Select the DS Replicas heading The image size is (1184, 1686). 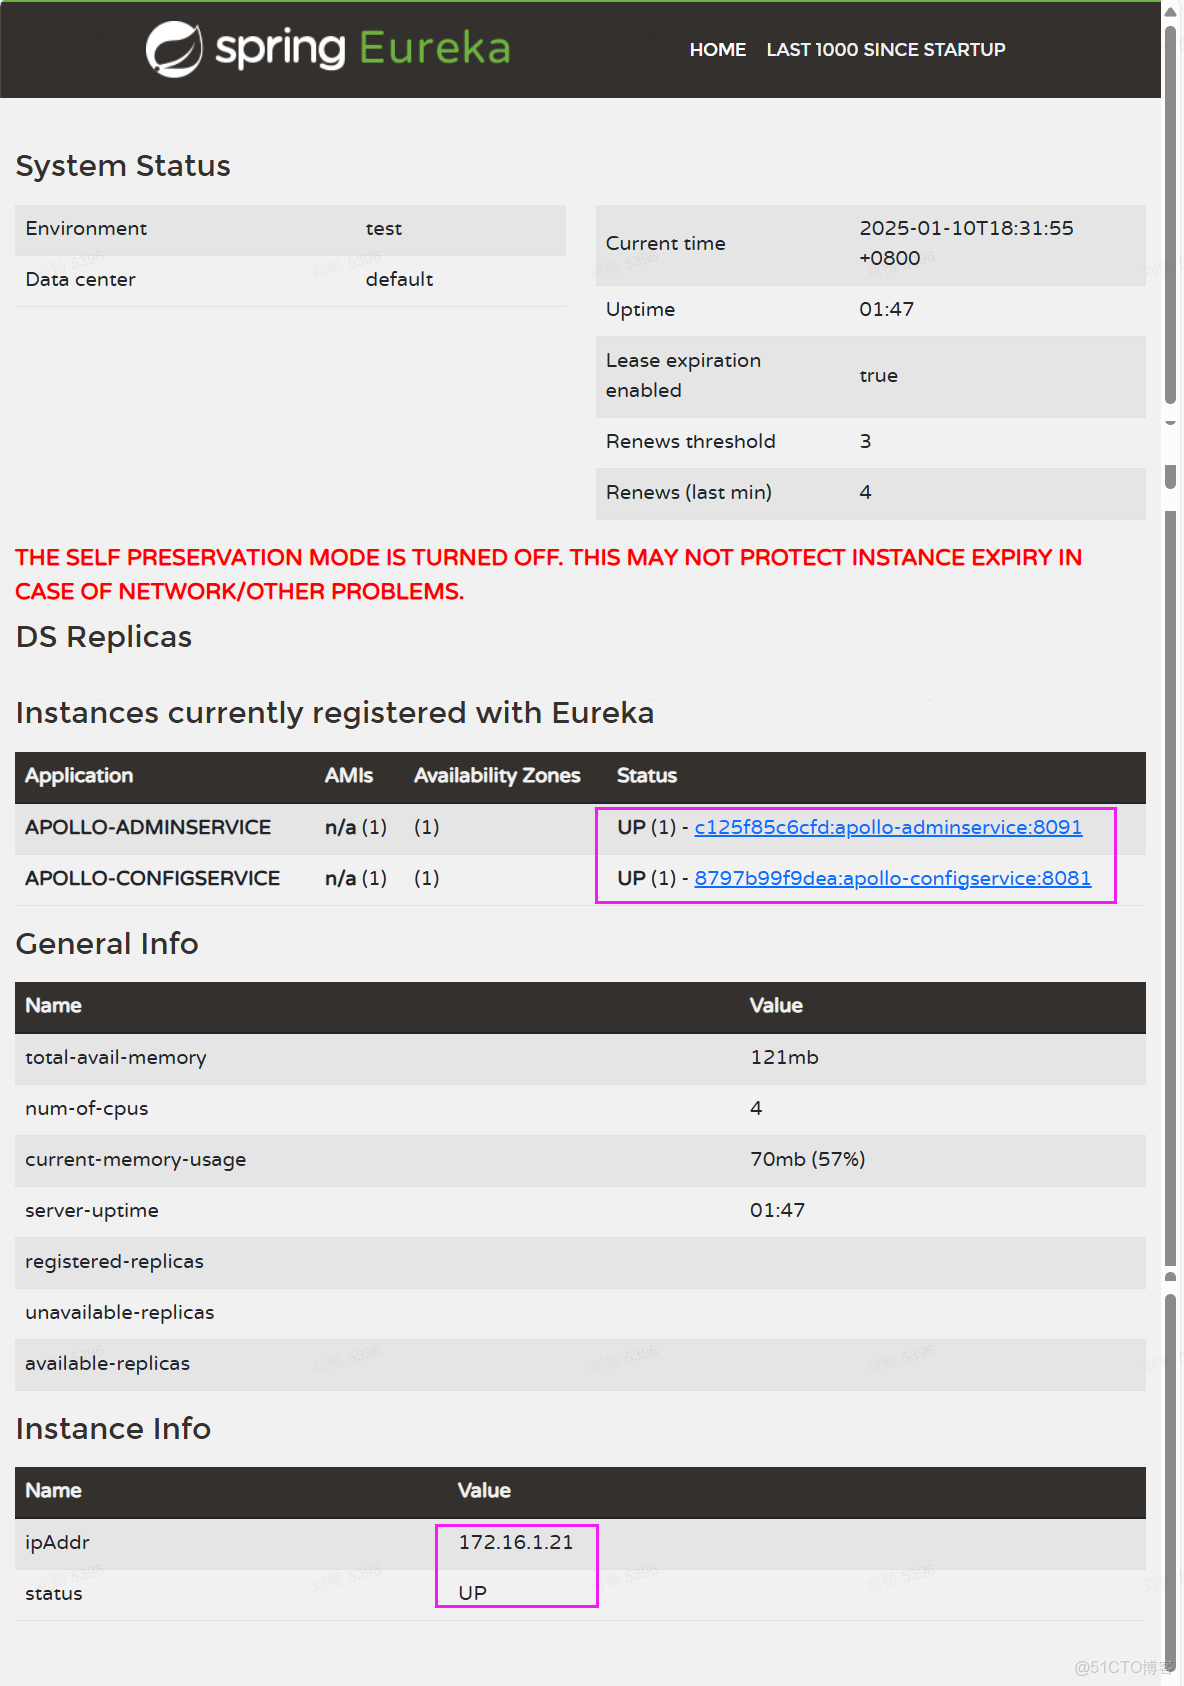coord(104,637)
